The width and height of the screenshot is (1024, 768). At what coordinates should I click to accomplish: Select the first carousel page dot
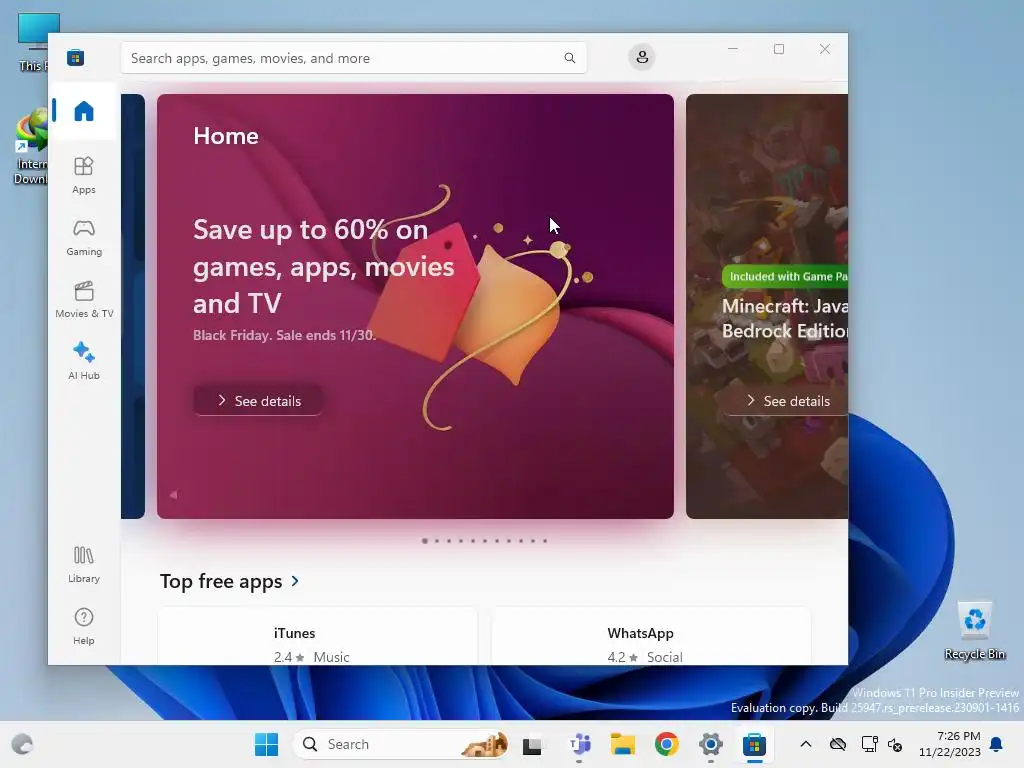click(425, 541)
